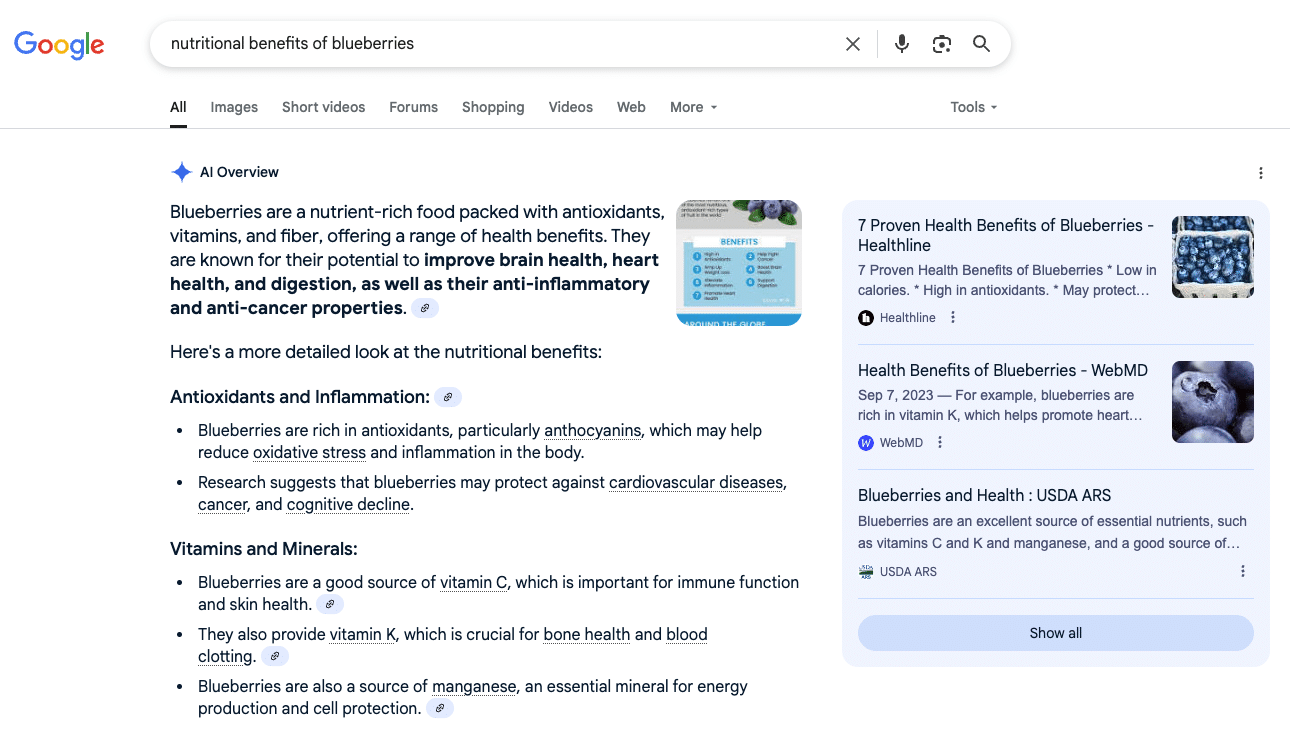Expand the More search filters dropdown
This screenshot has width=1290, height=733.
click(694, 107)
